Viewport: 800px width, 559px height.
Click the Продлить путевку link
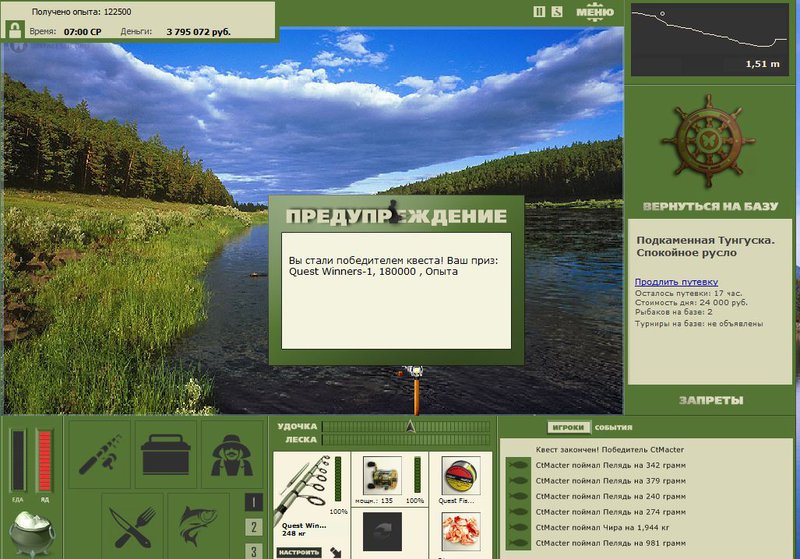[x=676, y=282]
